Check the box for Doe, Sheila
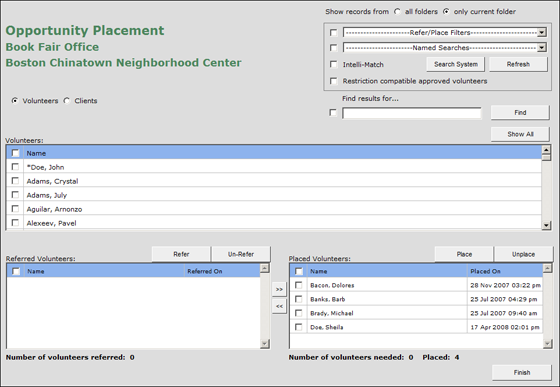This screenshot has width=560, height=387. coord(299,327)
